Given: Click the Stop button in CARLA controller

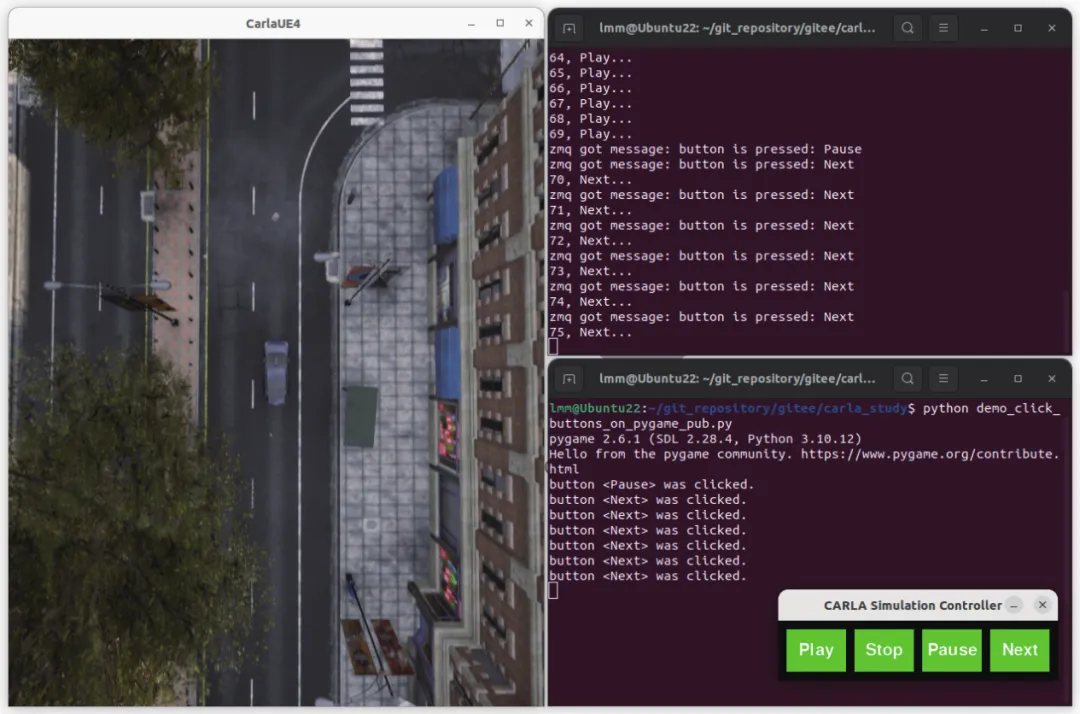Looking at the screenshot, I should [884, 649].
